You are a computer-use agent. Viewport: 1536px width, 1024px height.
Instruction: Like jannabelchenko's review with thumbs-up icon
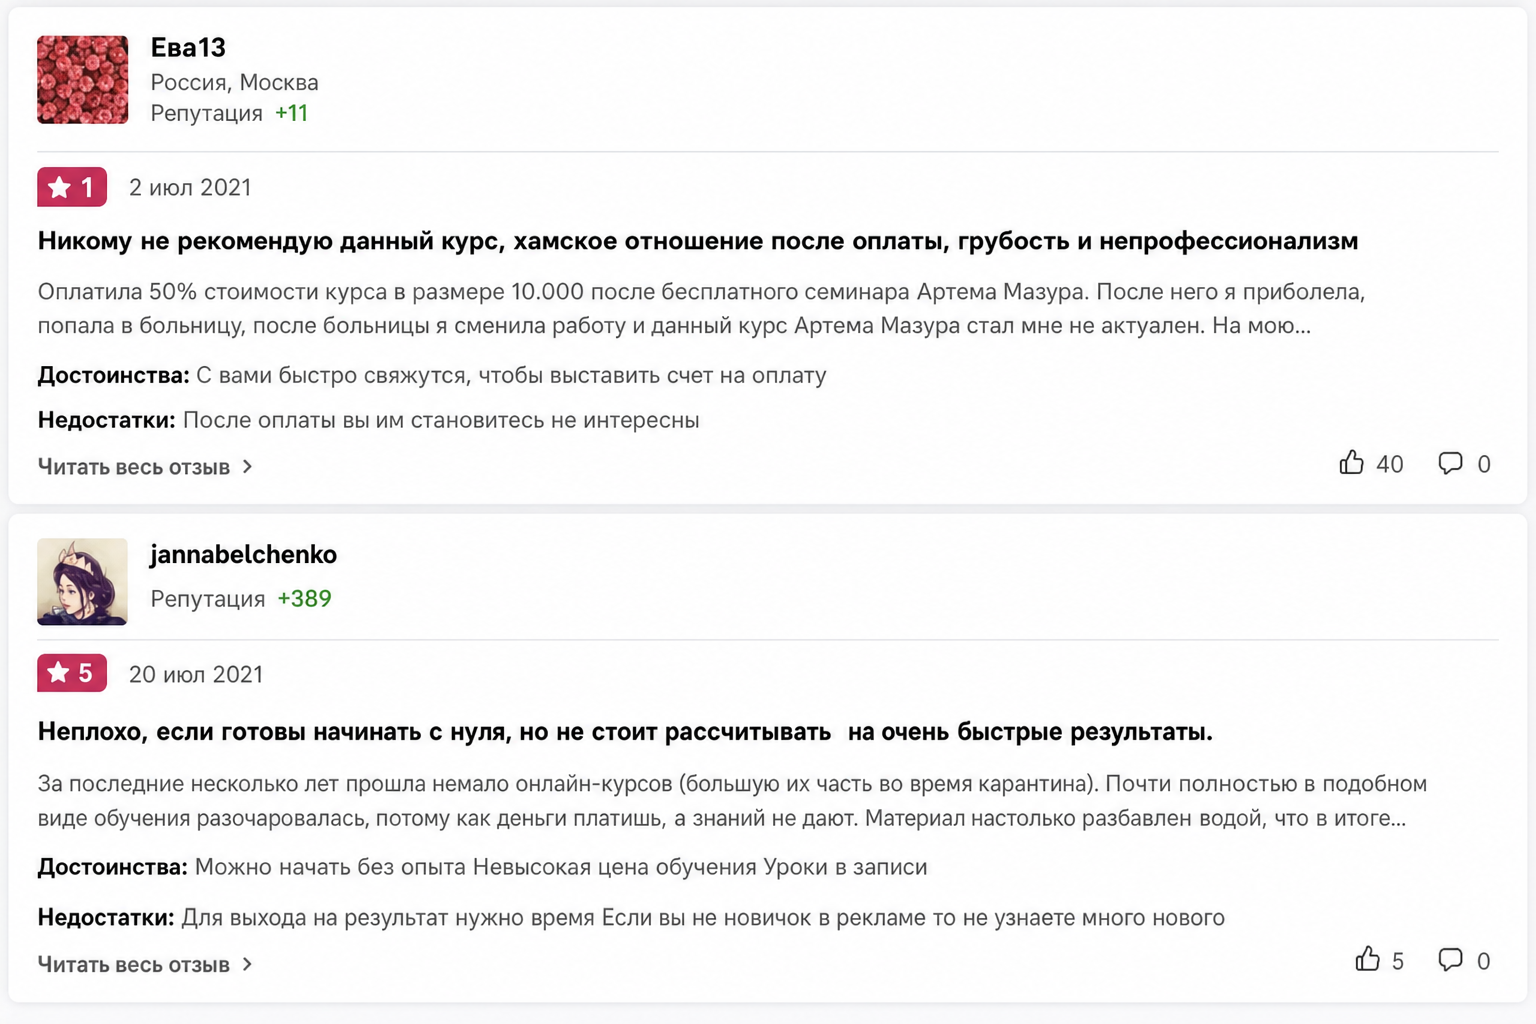pos(1367,959)
